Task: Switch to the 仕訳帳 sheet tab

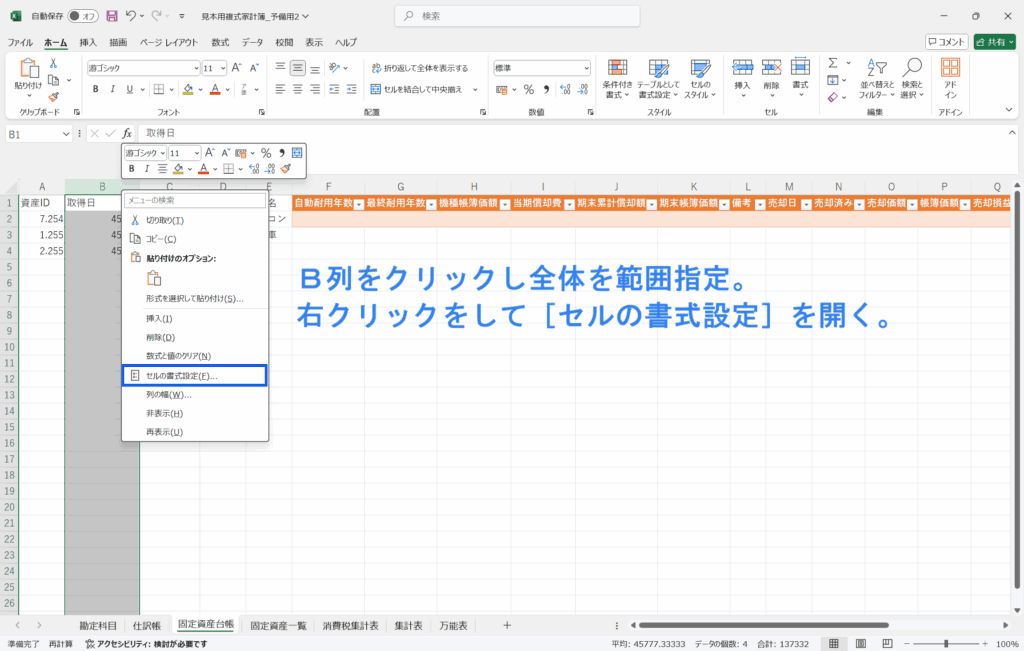Action: pyautogui.click(x=147, y=626)
